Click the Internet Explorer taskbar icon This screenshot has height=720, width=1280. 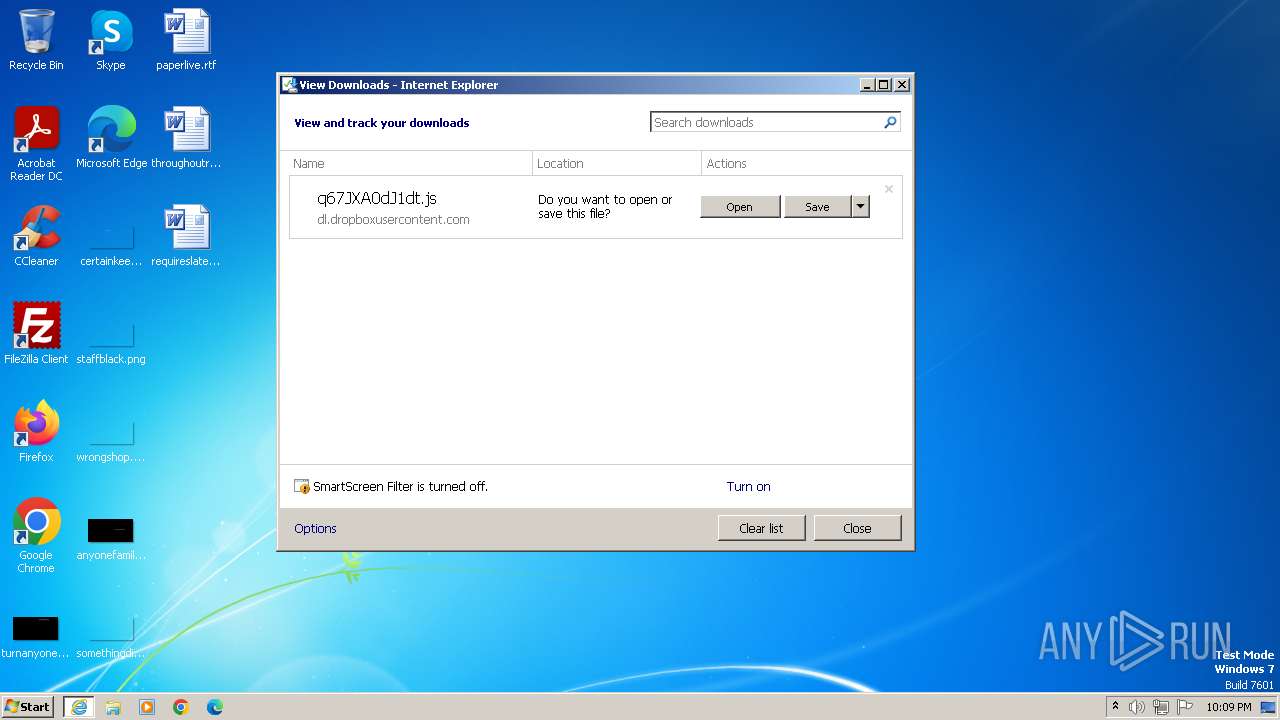79,707
